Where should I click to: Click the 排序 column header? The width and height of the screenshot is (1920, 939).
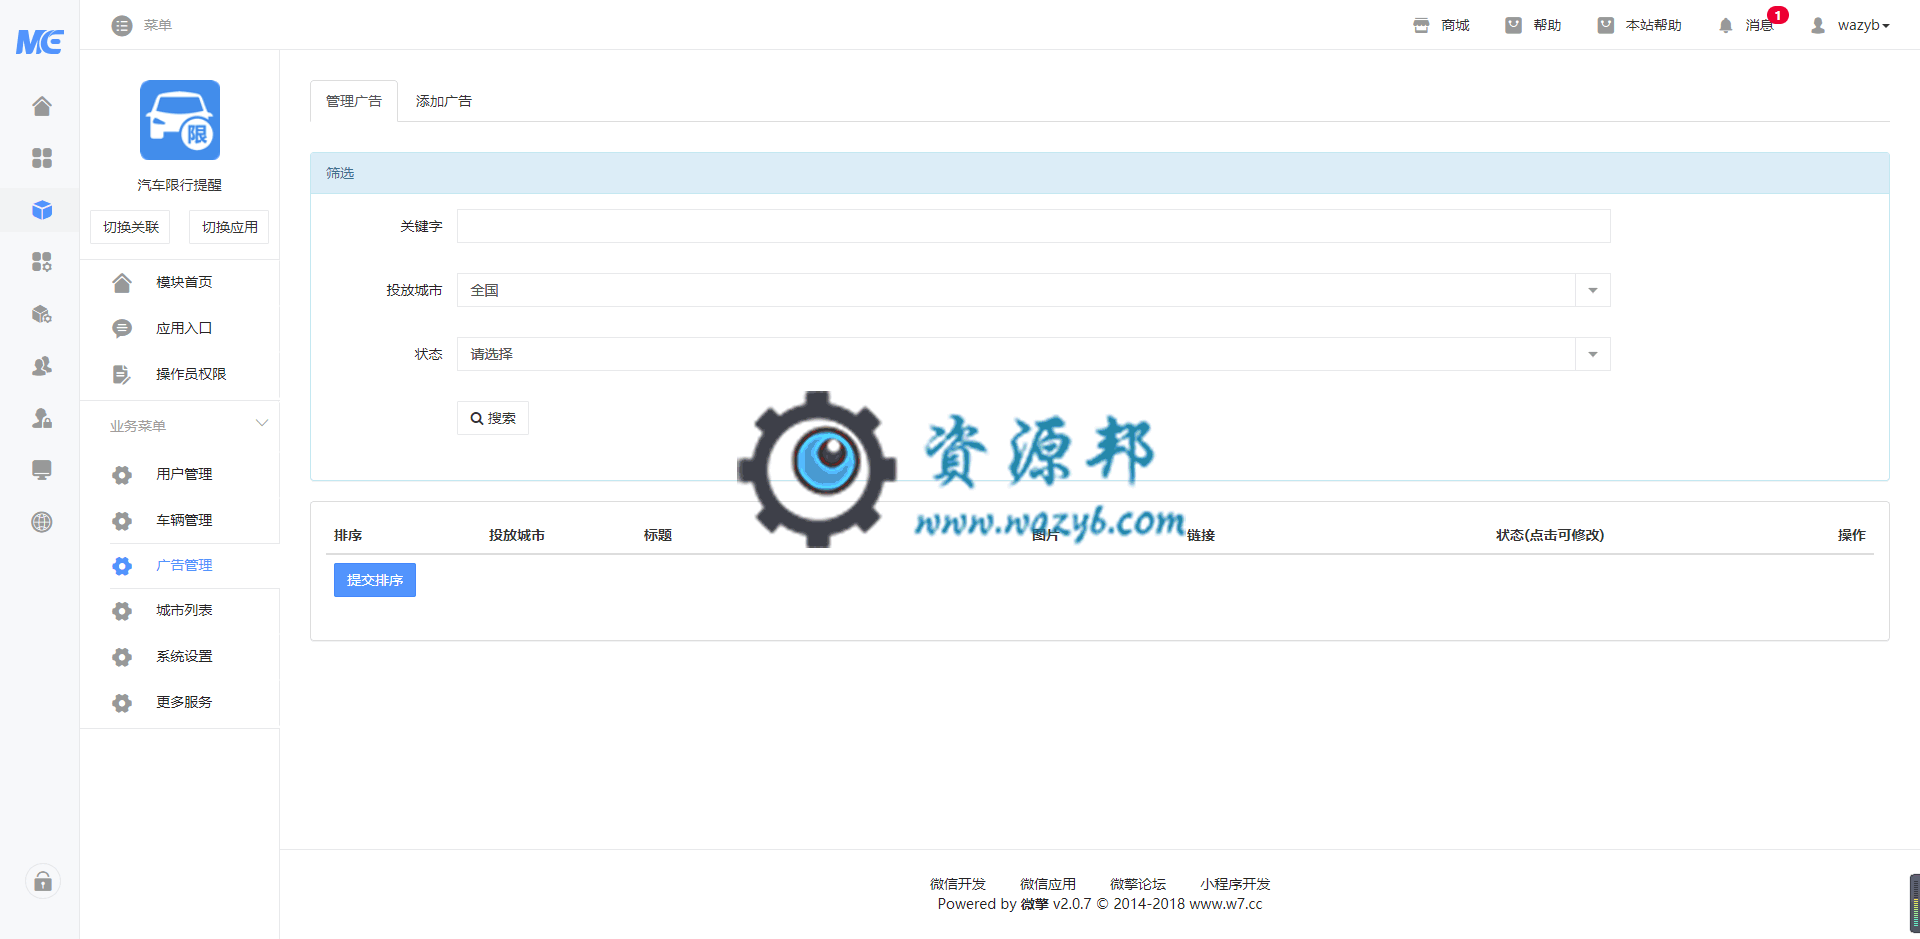point(348,535)
